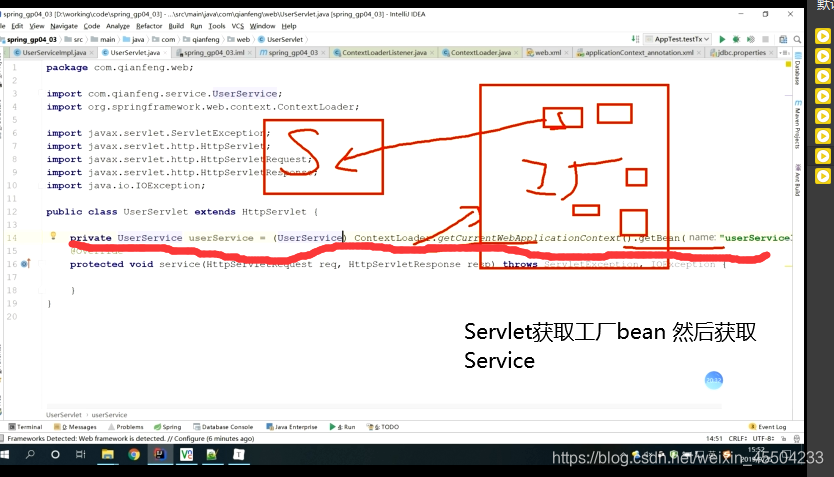
Task: Open the Ant Build side panel
Action: [798, 181]
